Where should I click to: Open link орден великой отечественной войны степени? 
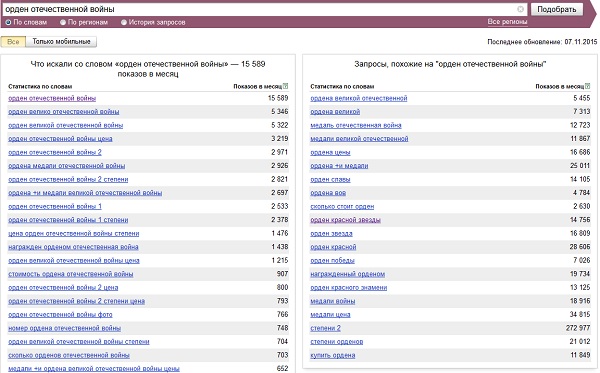(x=78, y=342)
